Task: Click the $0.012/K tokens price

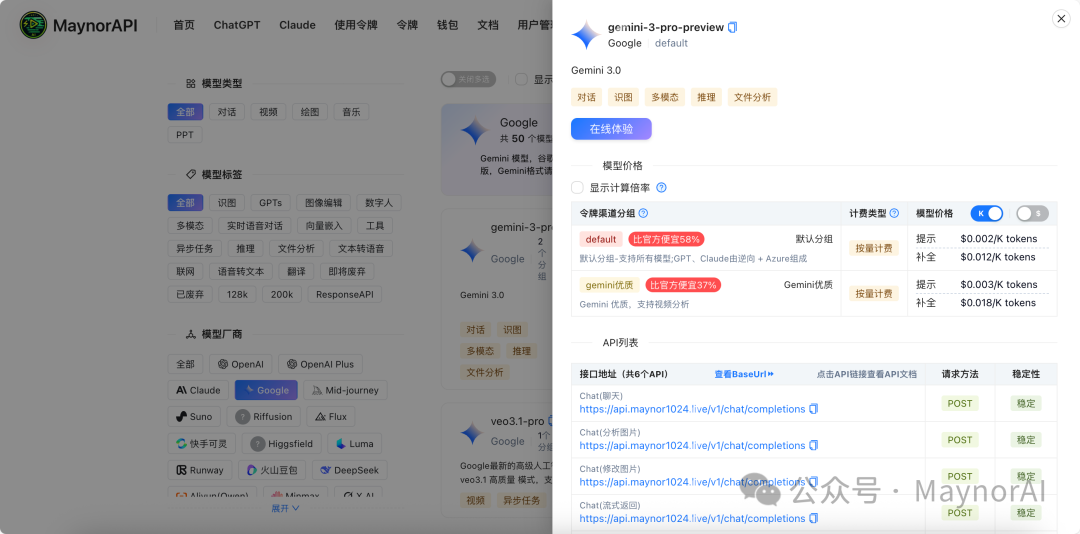Action: click(998, 257)
